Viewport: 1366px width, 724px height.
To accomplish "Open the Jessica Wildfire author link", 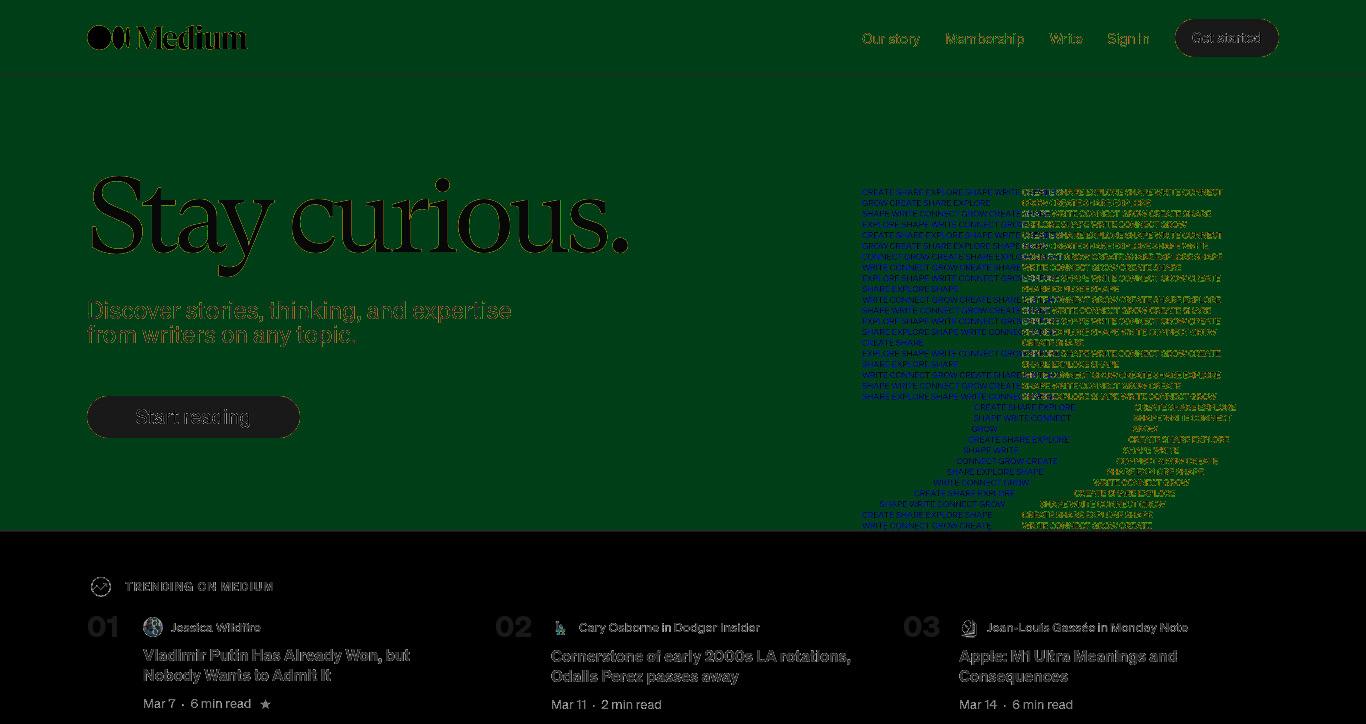I will (216, 628).
